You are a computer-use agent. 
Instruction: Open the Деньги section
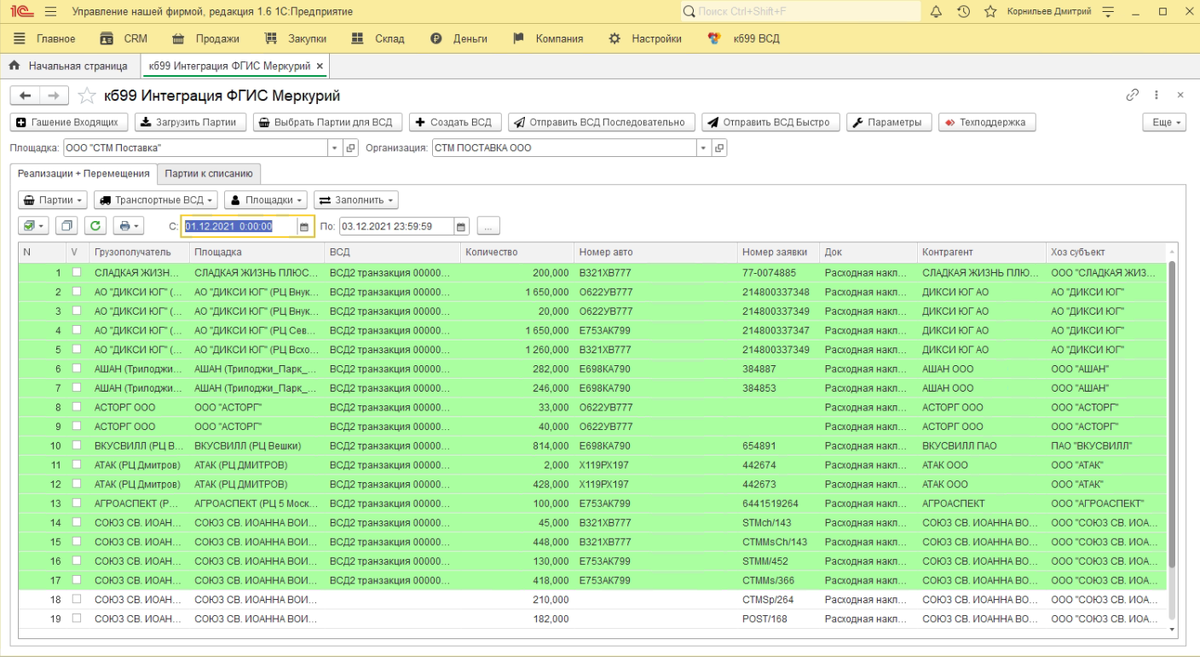pos(458,39)
